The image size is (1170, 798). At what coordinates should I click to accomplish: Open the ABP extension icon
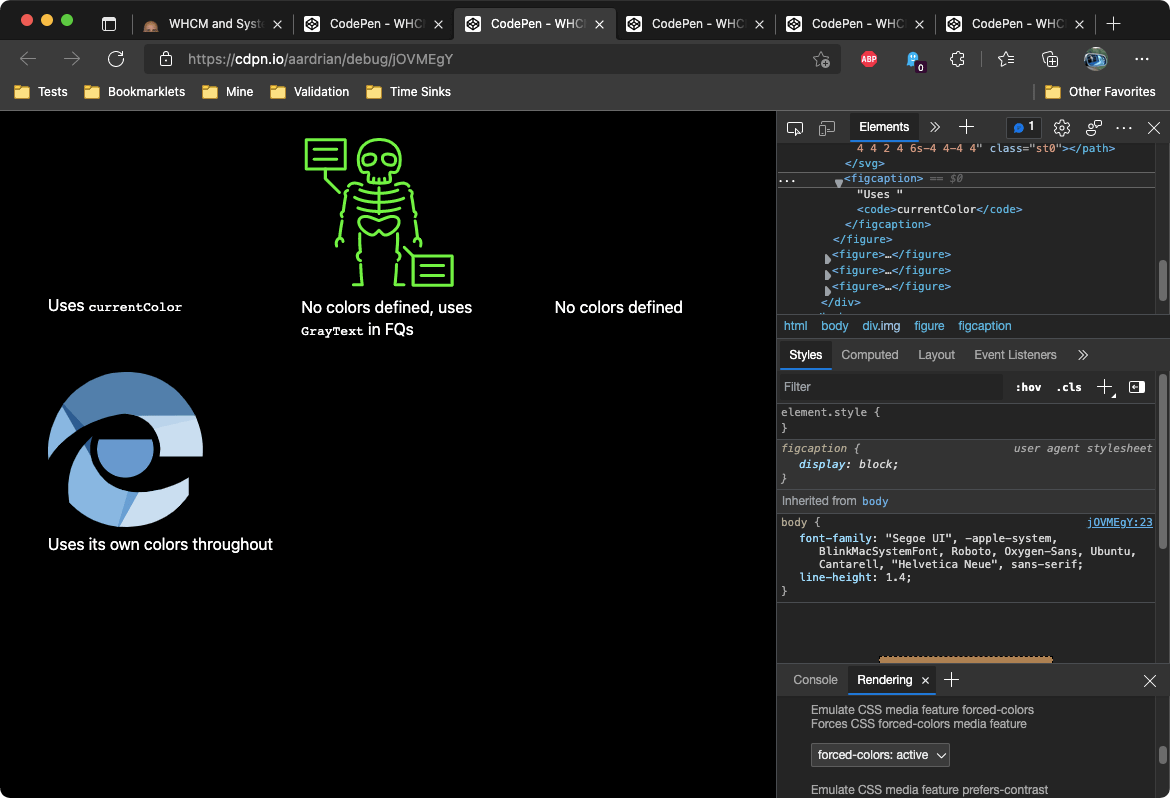click(x=869, y=59)
